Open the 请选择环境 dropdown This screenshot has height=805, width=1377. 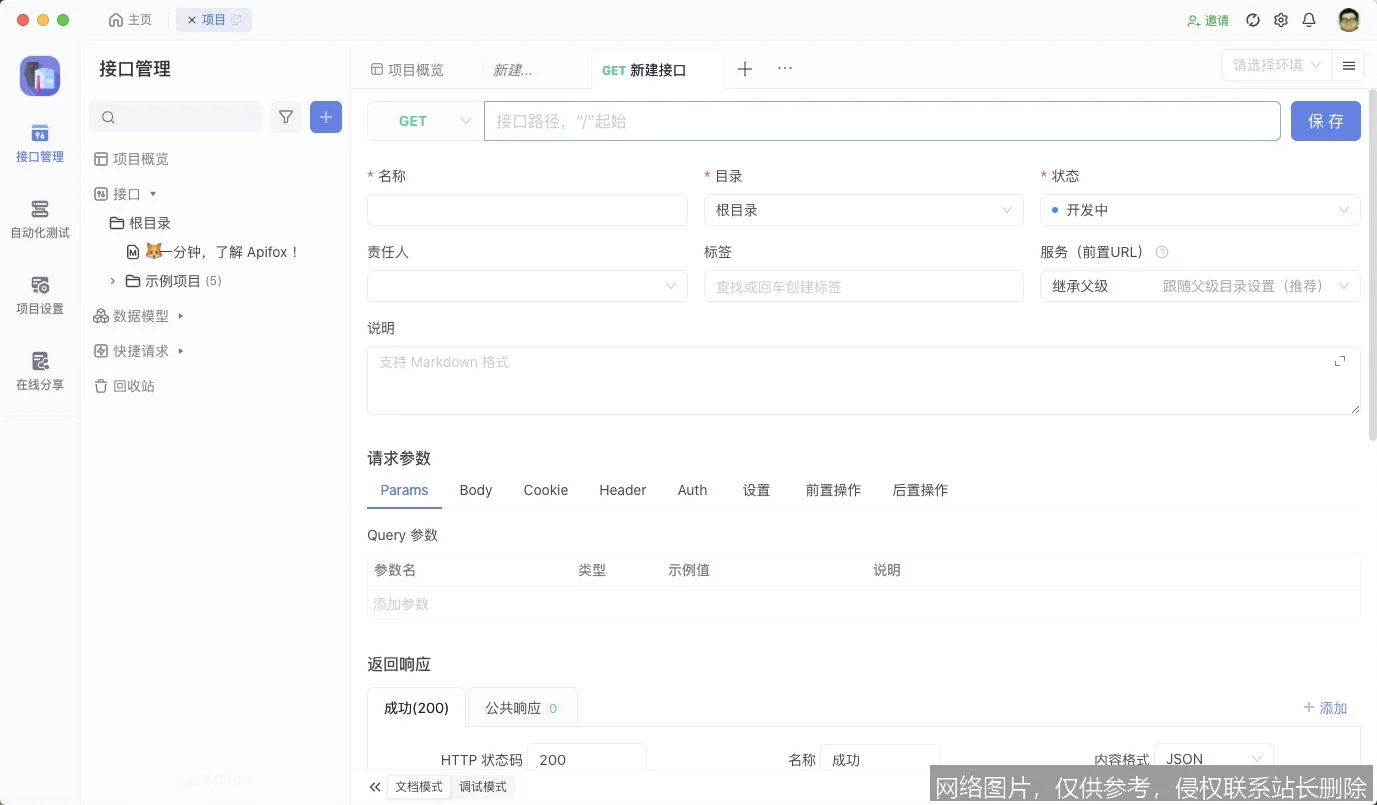coord(1277,65)
